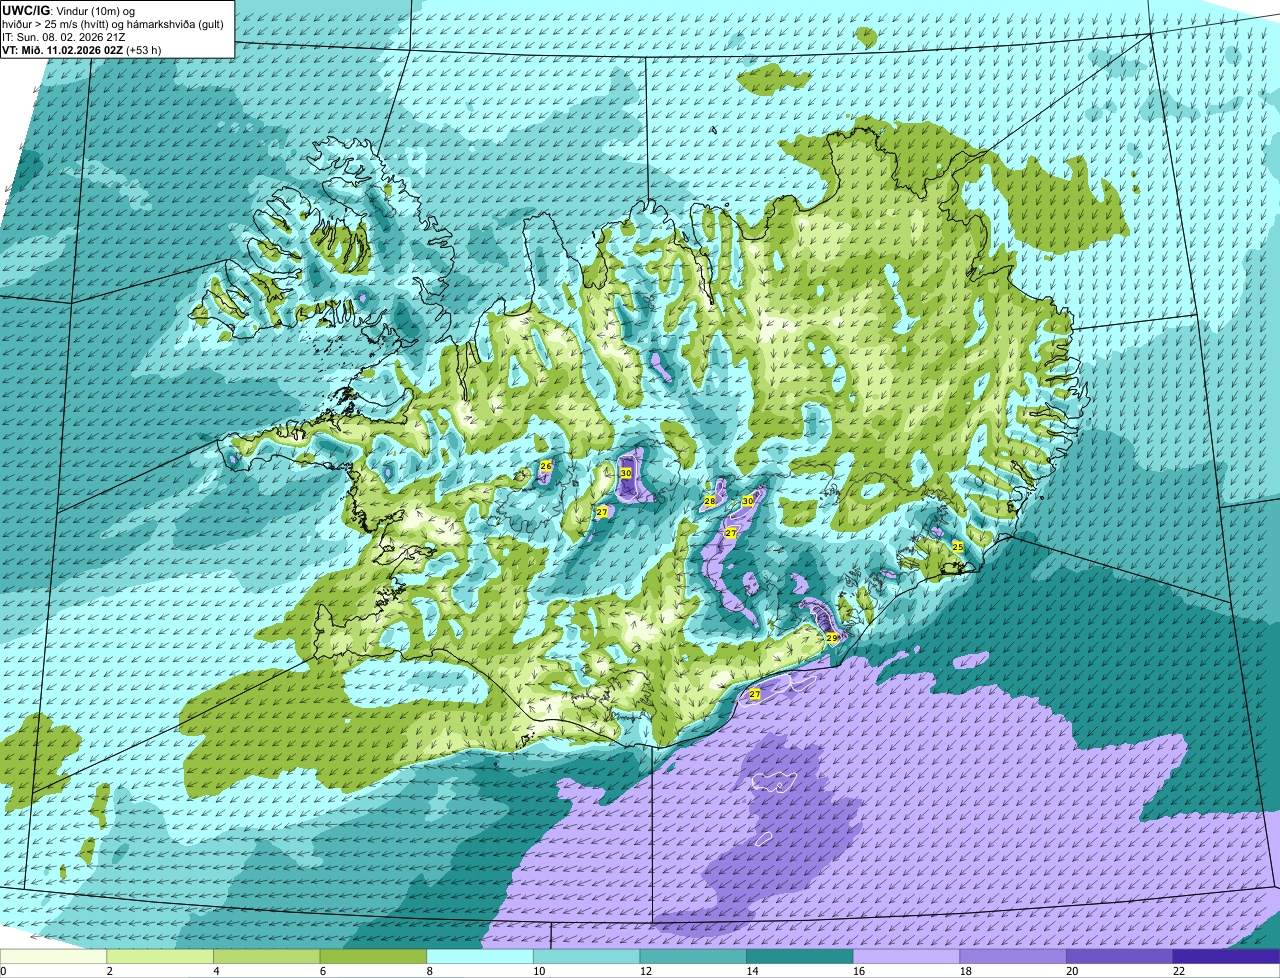Select the line "hviður > 25 m/s (hvítt) og hámarkshviða (gult)"

pyautogui.click(x=113, y=24)
